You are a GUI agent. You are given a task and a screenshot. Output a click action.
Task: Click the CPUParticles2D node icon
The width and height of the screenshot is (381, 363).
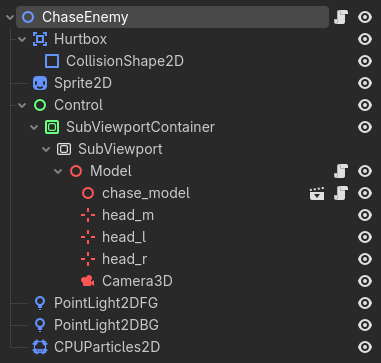[x=40, y=347]
